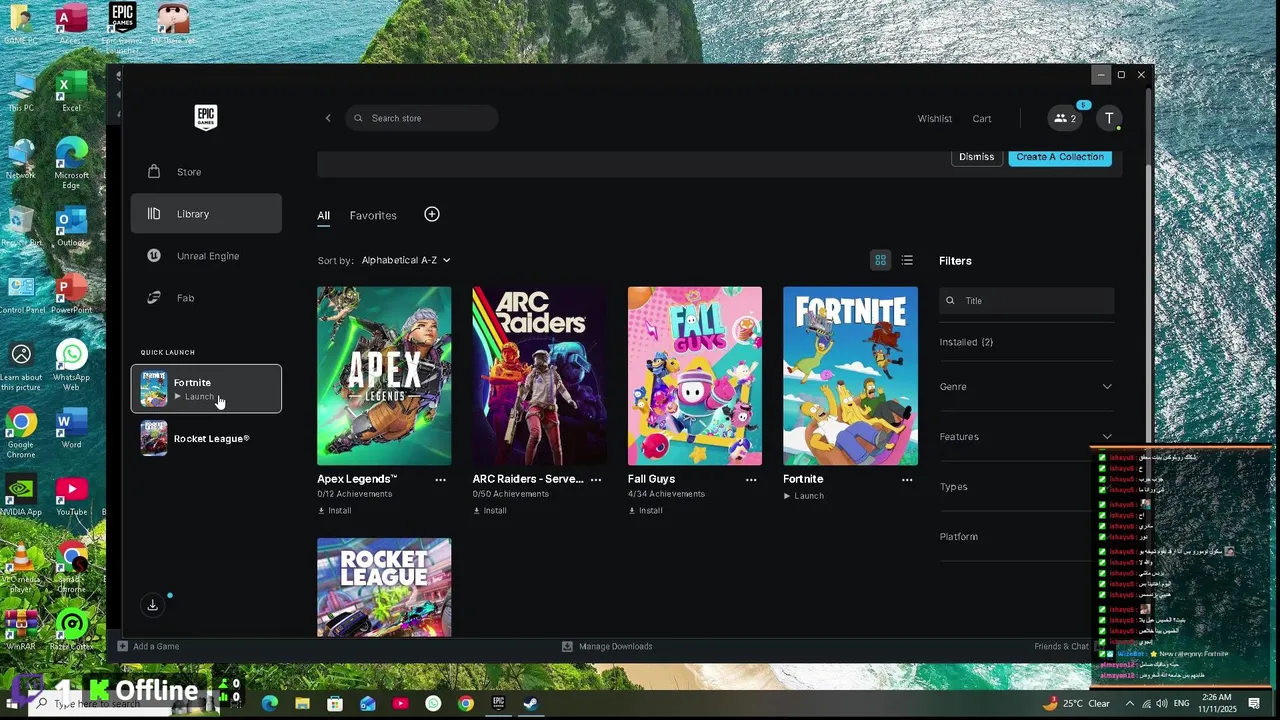The image size is (1280, 720).
Task: Open the T profile avatar menu
Action: [1109, 118]
